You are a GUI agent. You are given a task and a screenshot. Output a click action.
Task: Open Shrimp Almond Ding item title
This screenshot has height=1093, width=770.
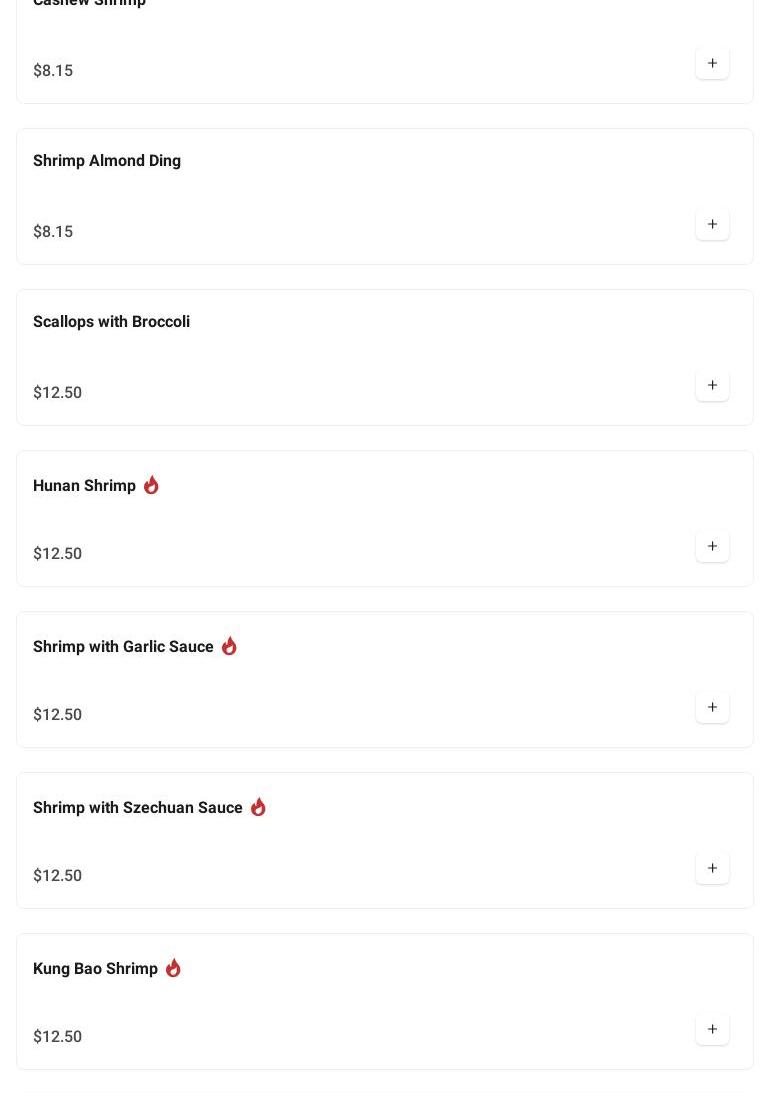click(x=107, y=161)
